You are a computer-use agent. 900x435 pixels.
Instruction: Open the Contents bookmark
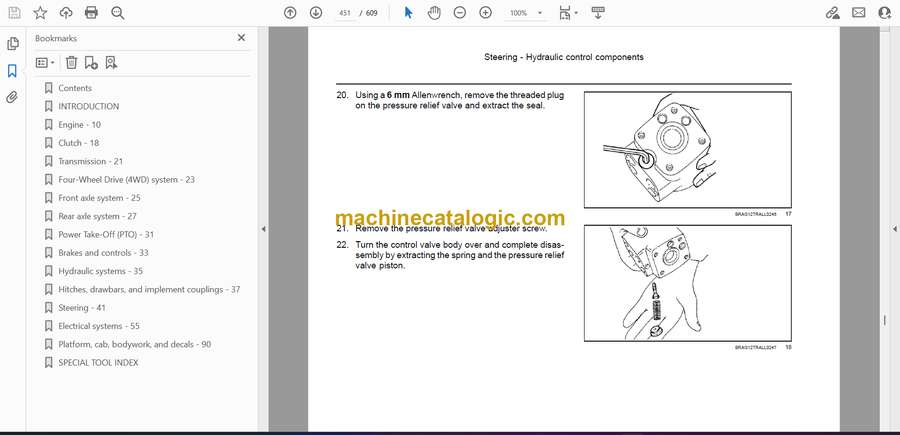pos(75,88)
